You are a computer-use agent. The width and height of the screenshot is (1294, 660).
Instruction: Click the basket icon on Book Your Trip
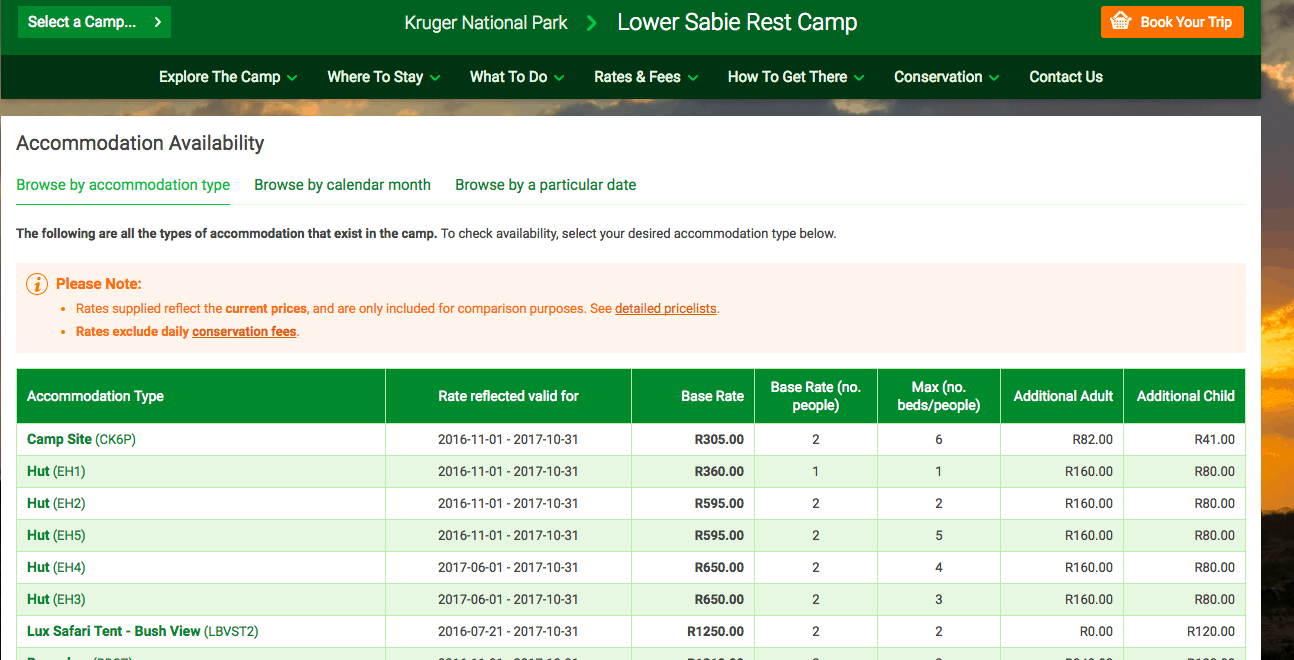(1120, 22)
